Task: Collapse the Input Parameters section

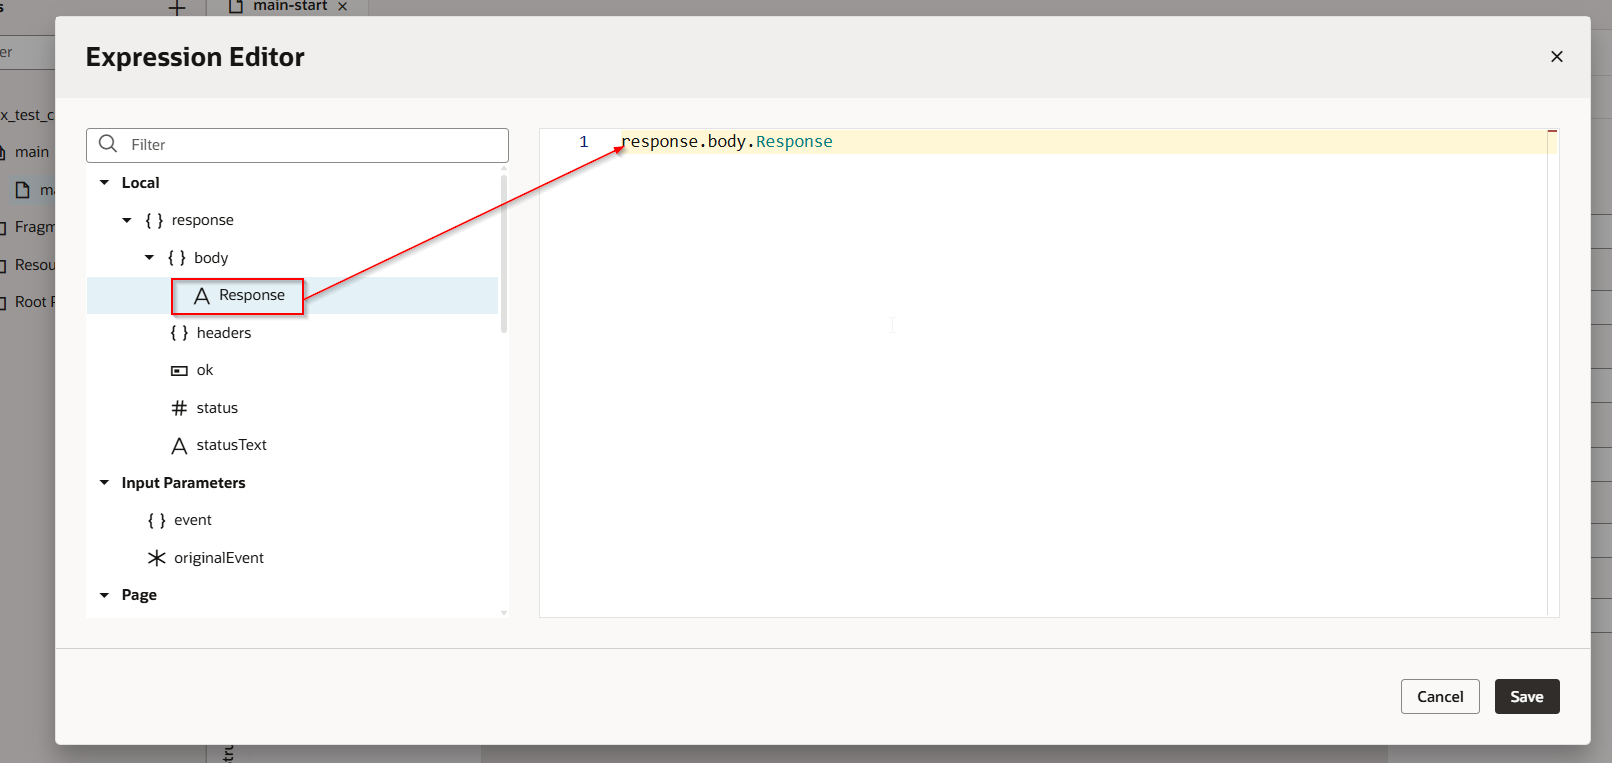Action: (x=104, y=483)
